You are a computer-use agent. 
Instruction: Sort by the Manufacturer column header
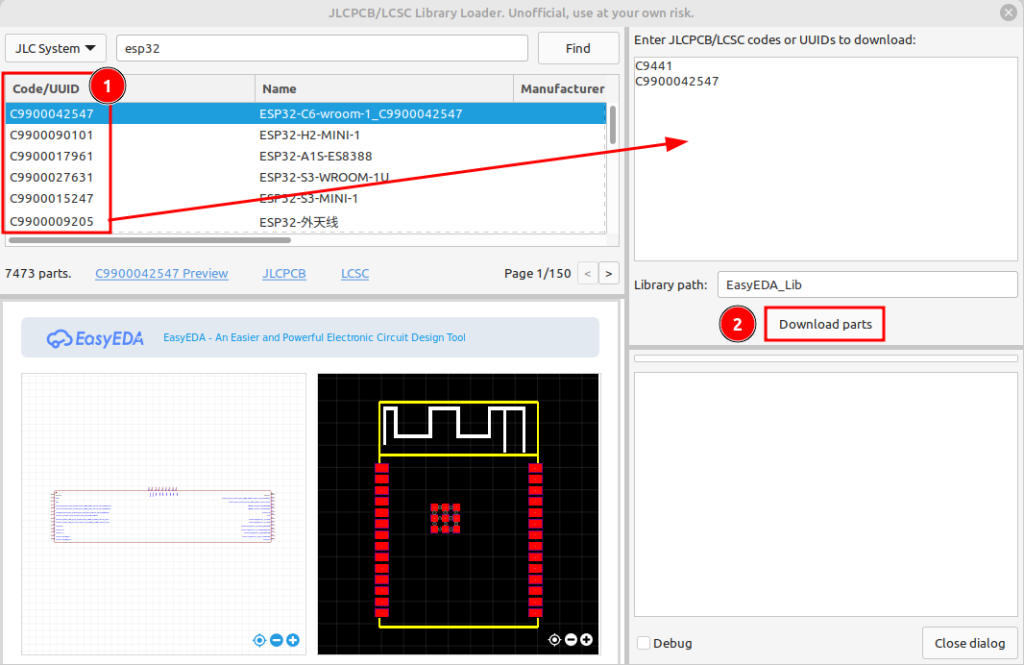click(x=562, y=89)
